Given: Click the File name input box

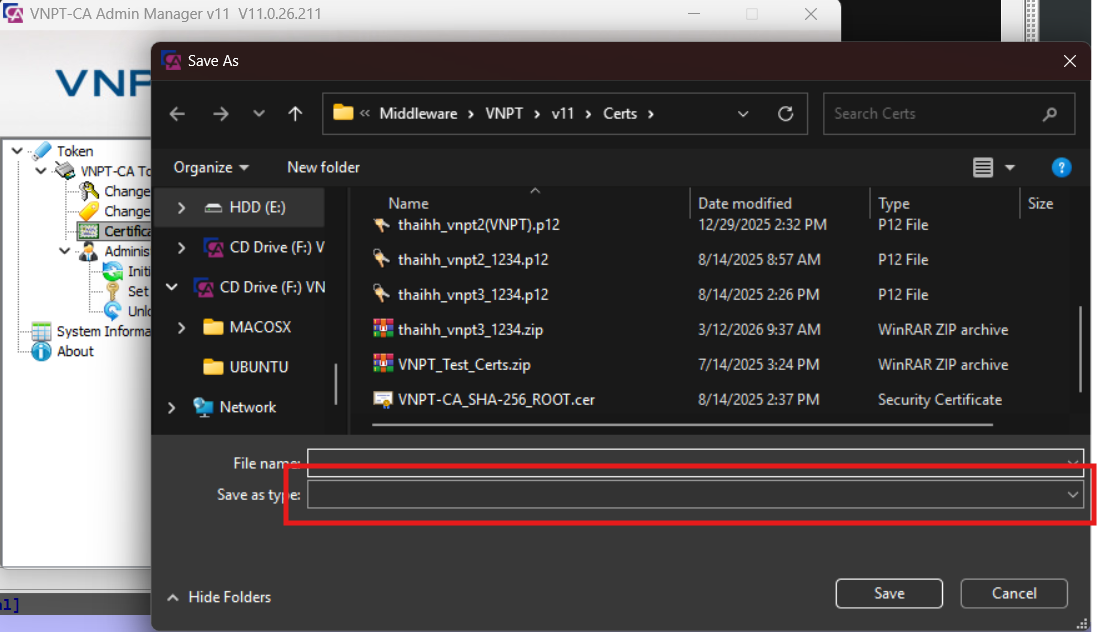Looking at the screenshot, I should pyautogui.click(x=695, y=463).
